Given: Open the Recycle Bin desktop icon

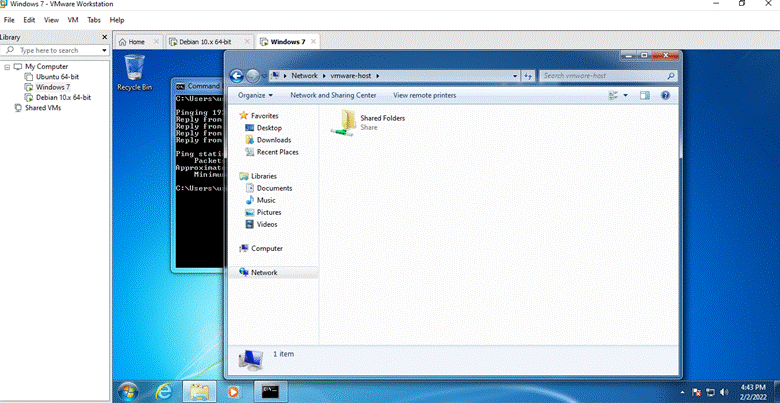Looking at the screenshot, I should tap(135, 73).
